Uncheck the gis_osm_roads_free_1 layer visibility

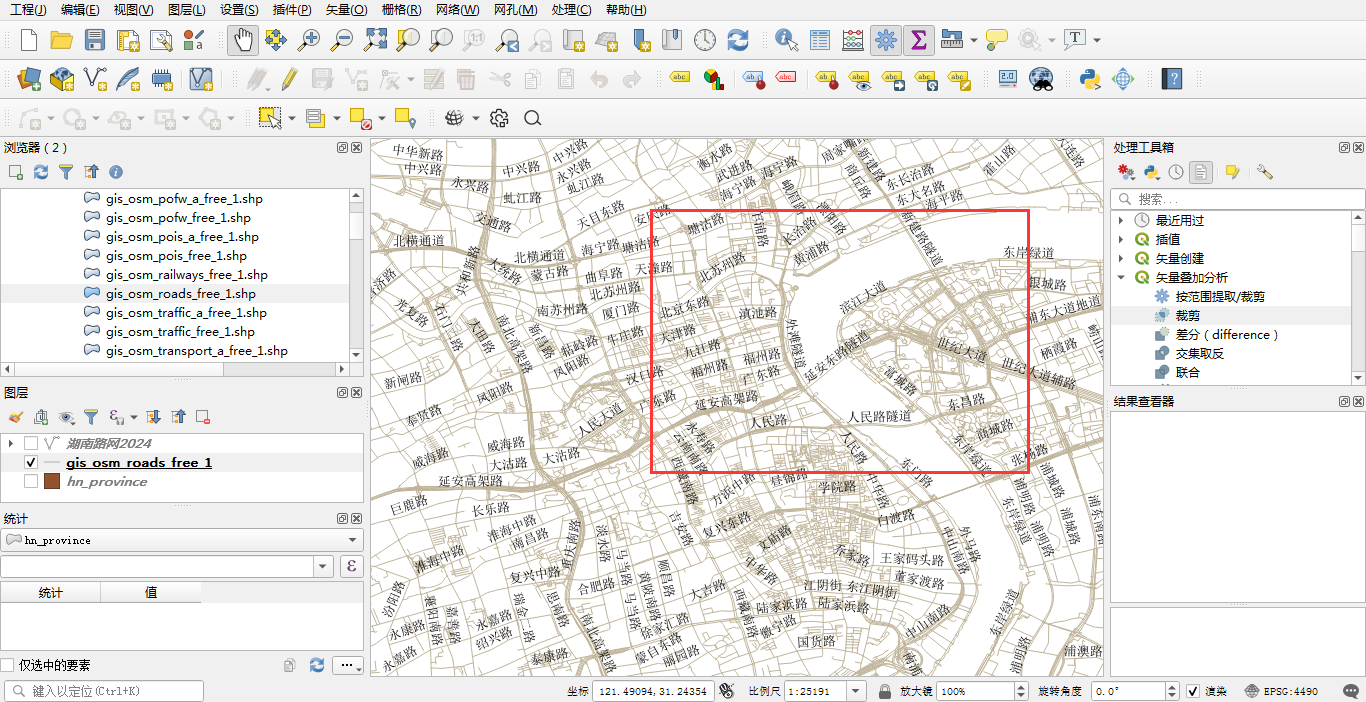[x=31, y=462]
